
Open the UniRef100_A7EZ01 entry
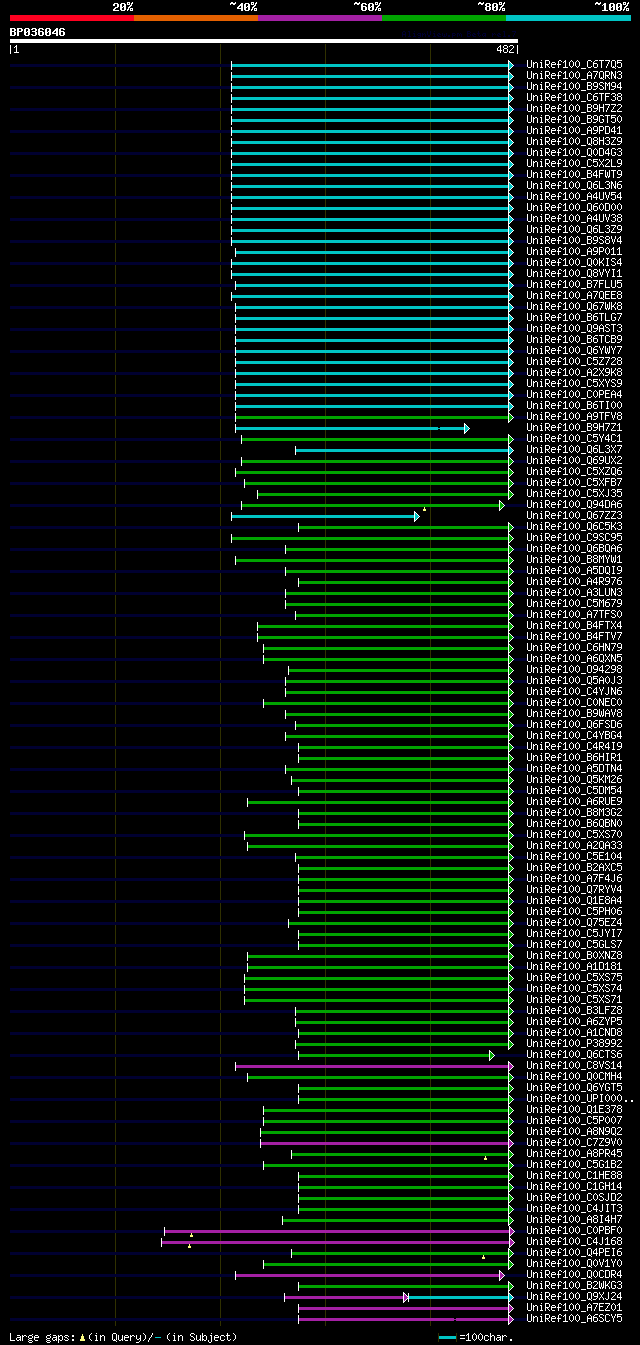coord(574,1307)
